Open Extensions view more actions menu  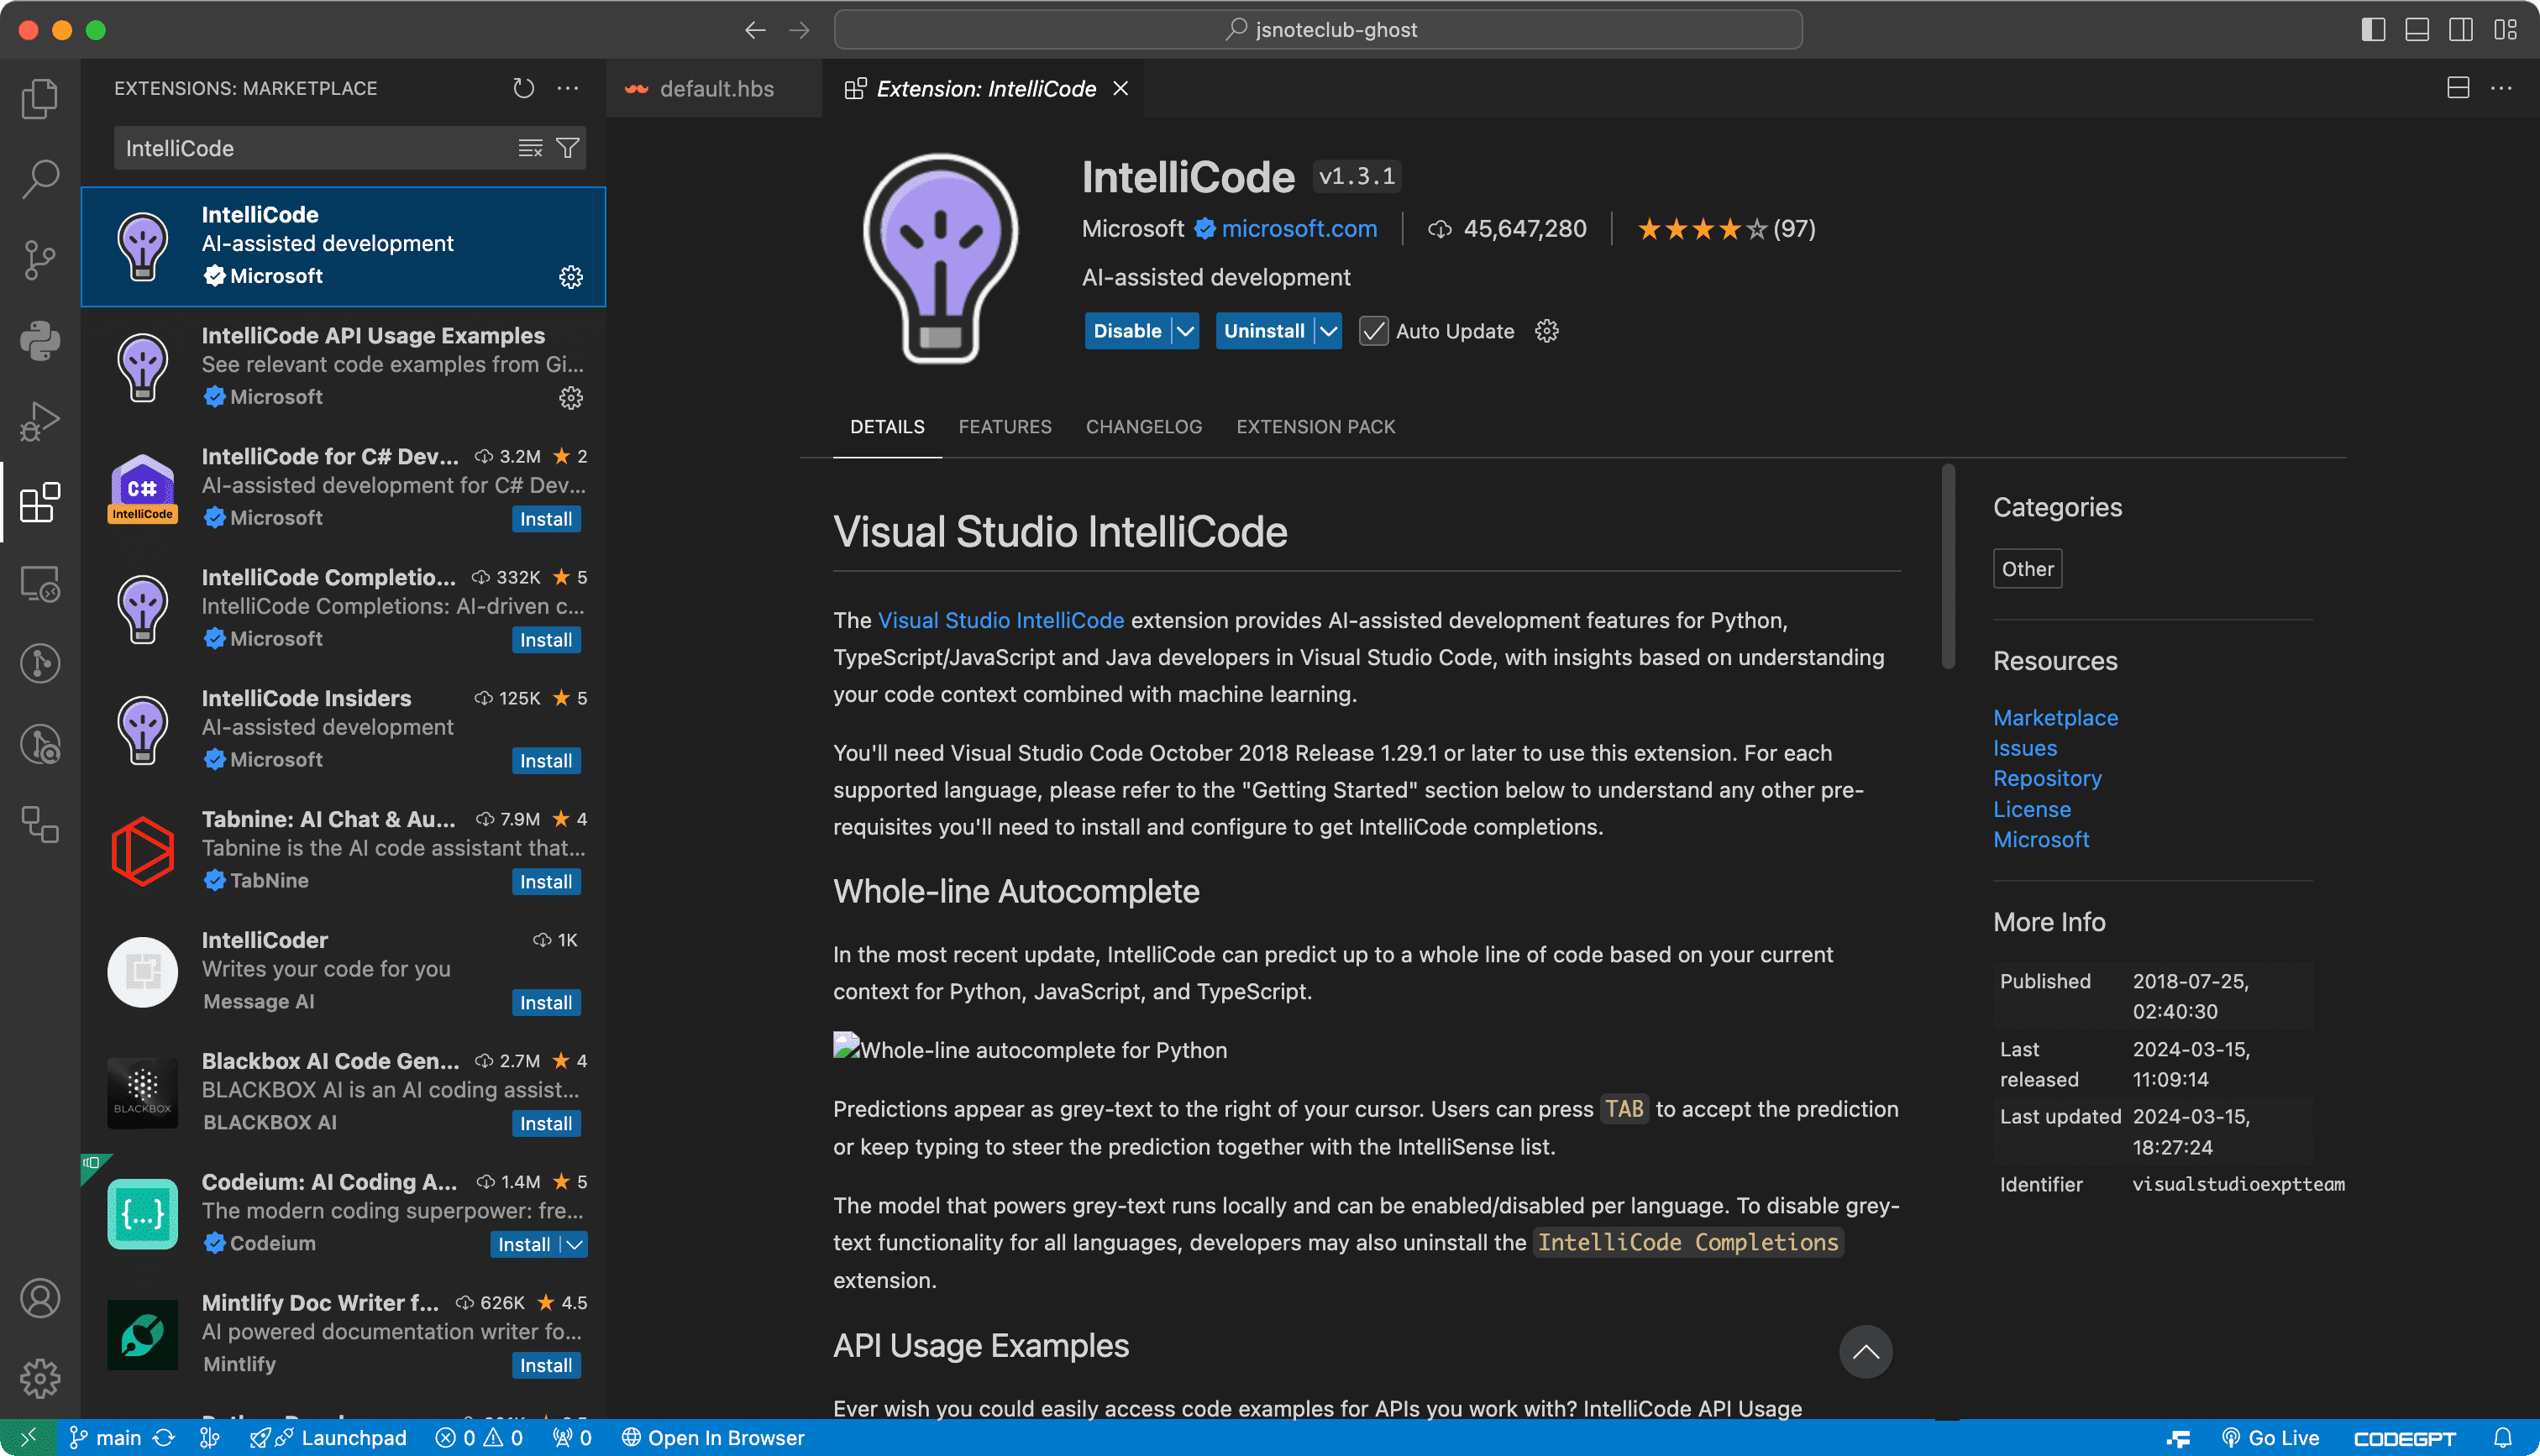coord(568,88)
